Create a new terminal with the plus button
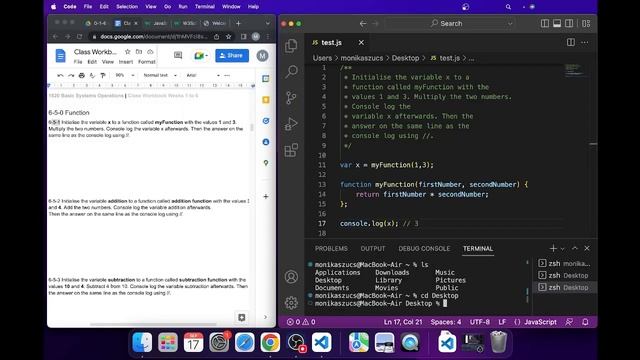Image resolution: width=640 pixels, height=360 pixels. 553,248
